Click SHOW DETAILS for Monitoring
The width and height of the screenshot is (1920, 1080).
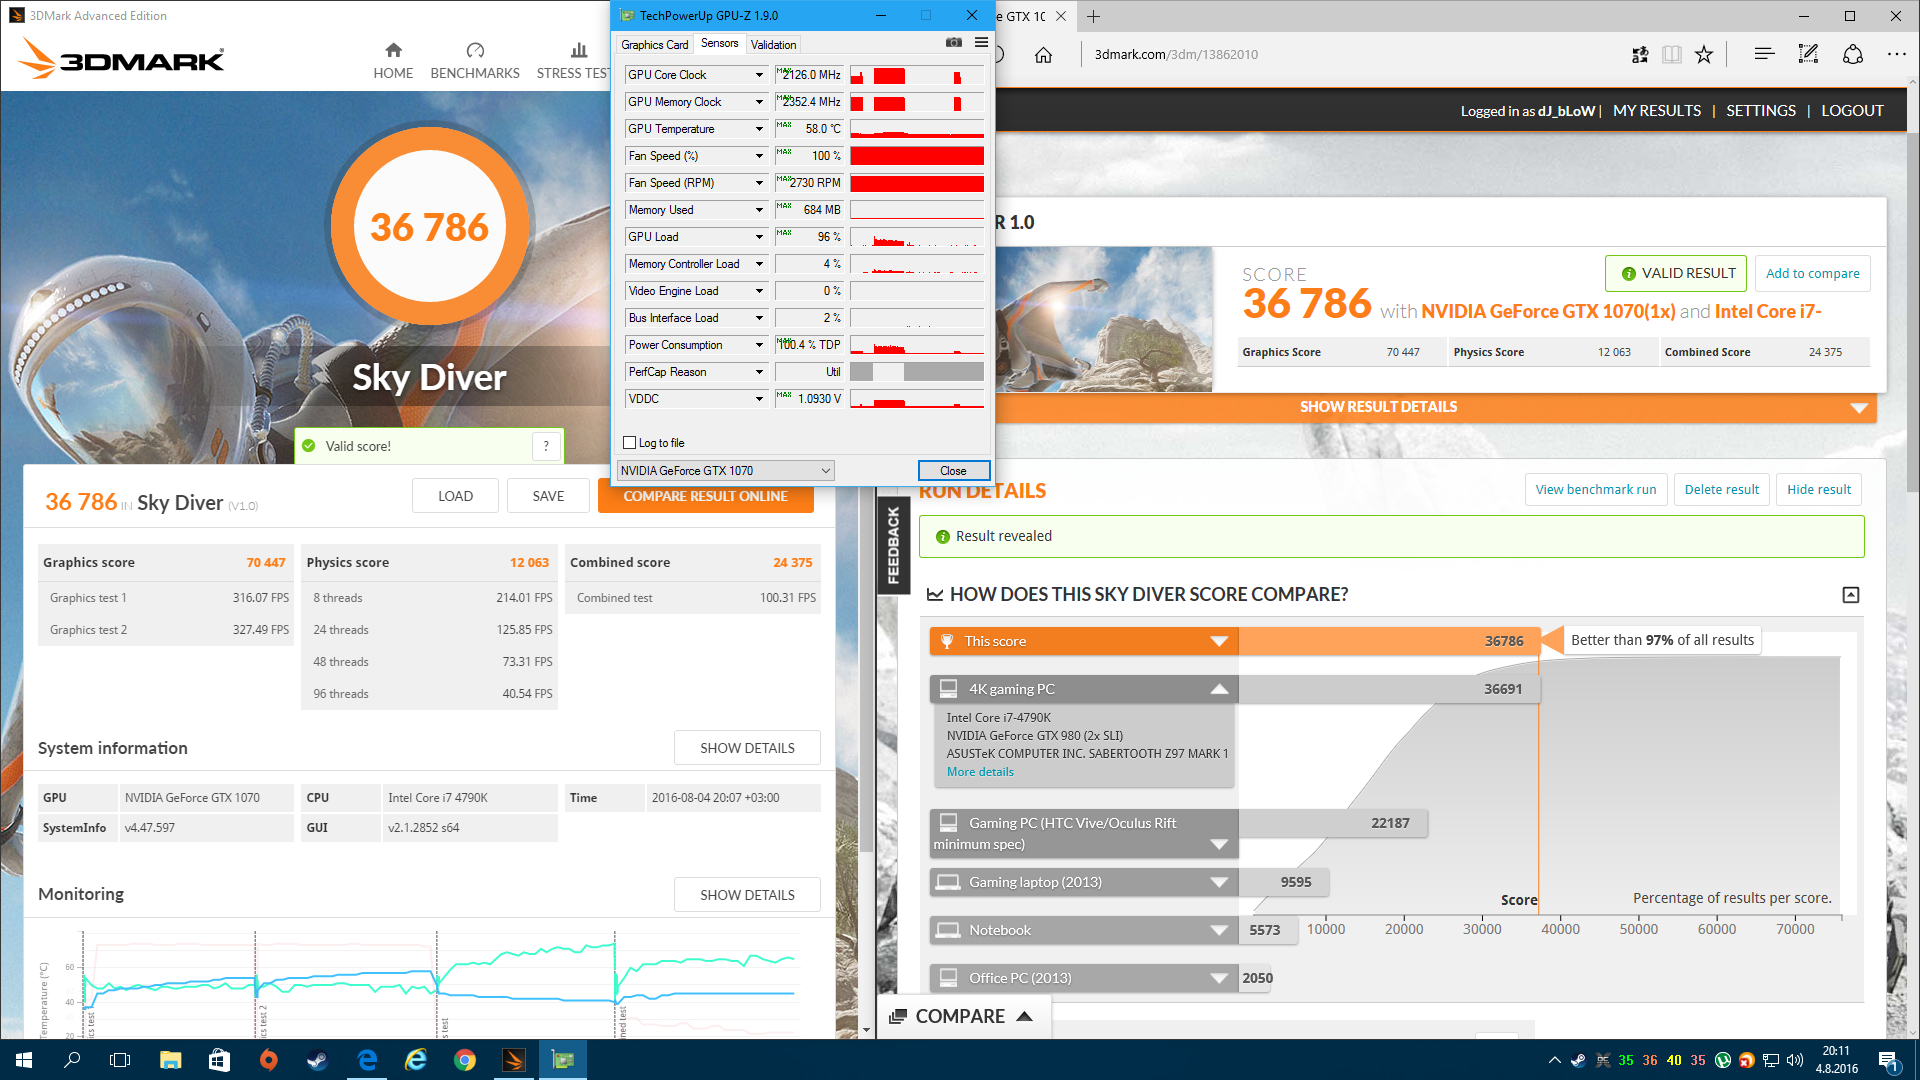point(747,895)
